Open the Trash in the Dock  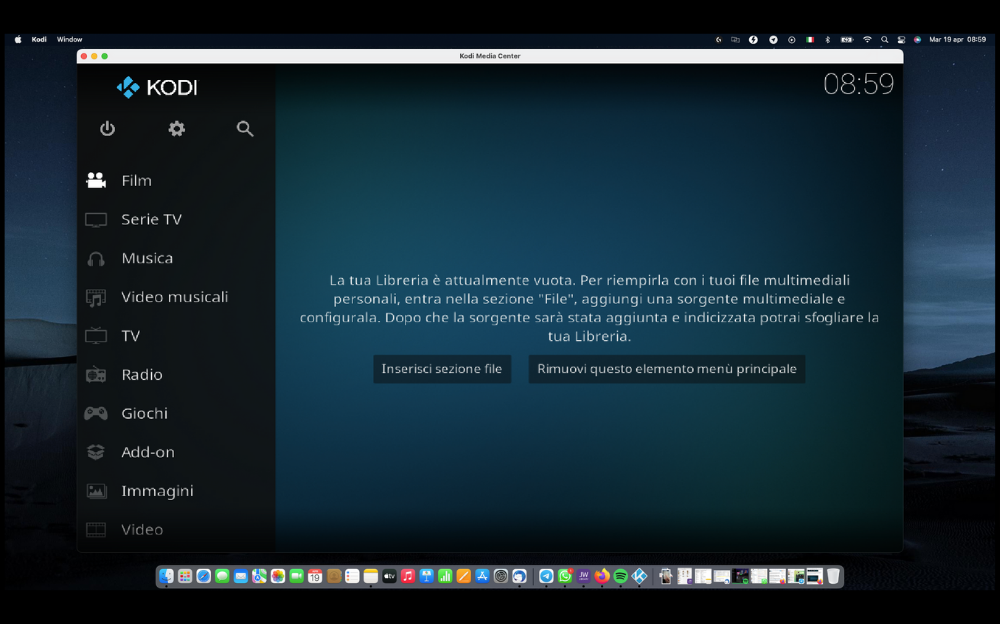coord(833,576)
